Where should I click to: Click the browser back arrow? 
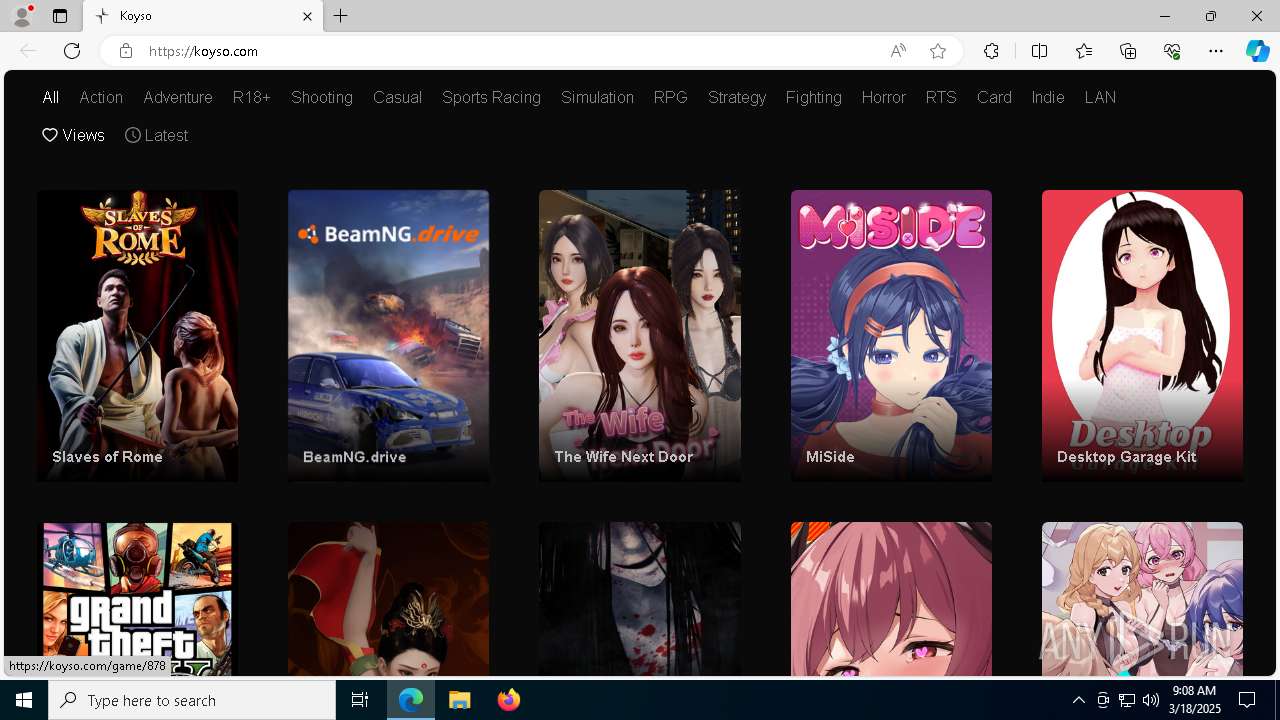(28, 51)
